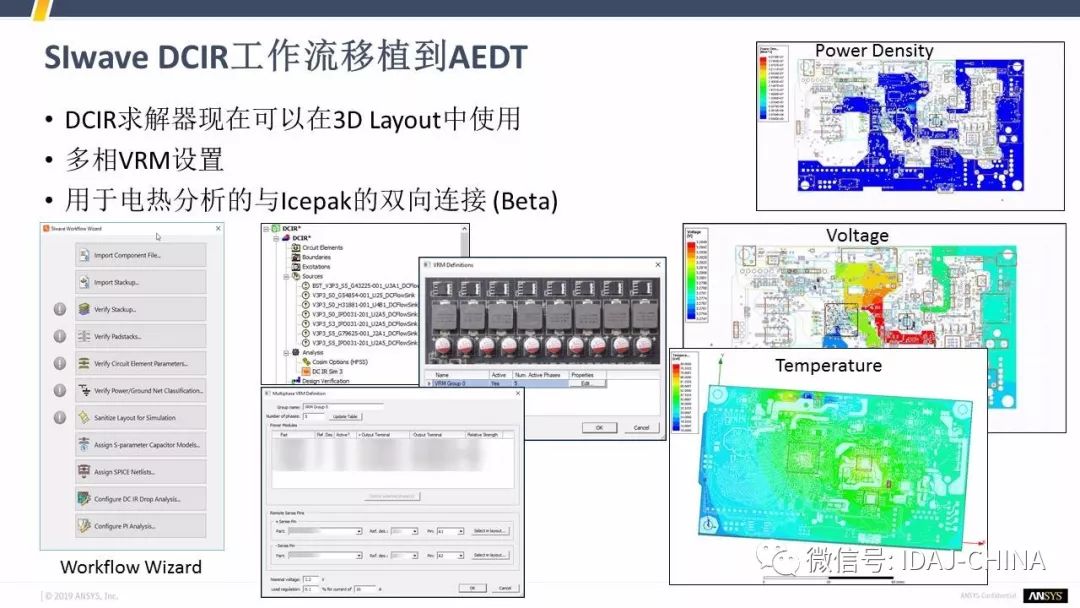Click OK in the Multiphase VRM Definition dialog

(x=472, y=588)
